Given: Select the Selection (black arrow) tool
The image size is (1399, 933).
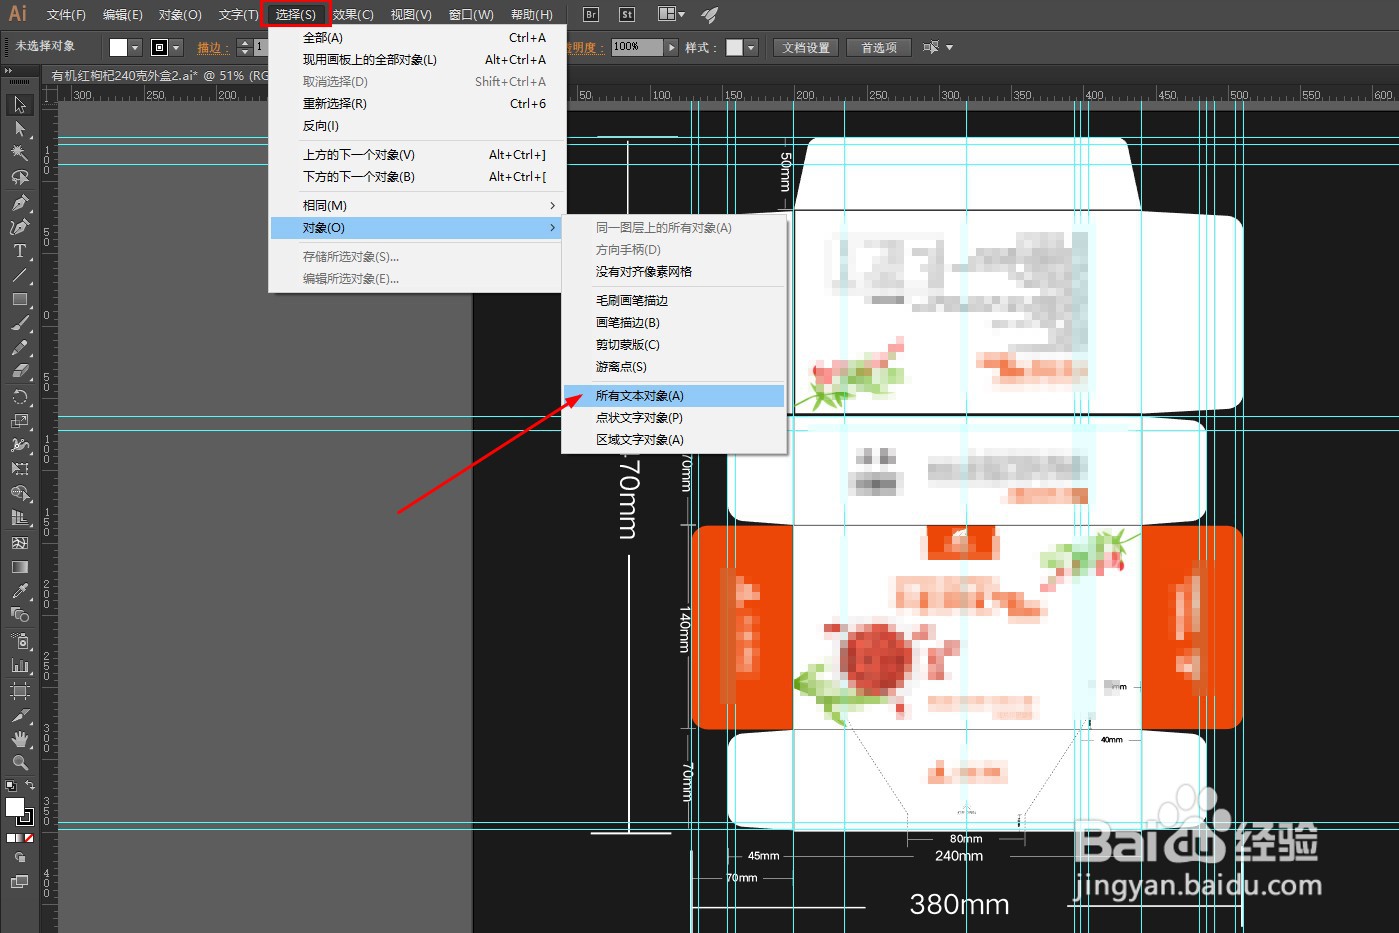Looking at the screenshot, I should click(x=20, y=105).
